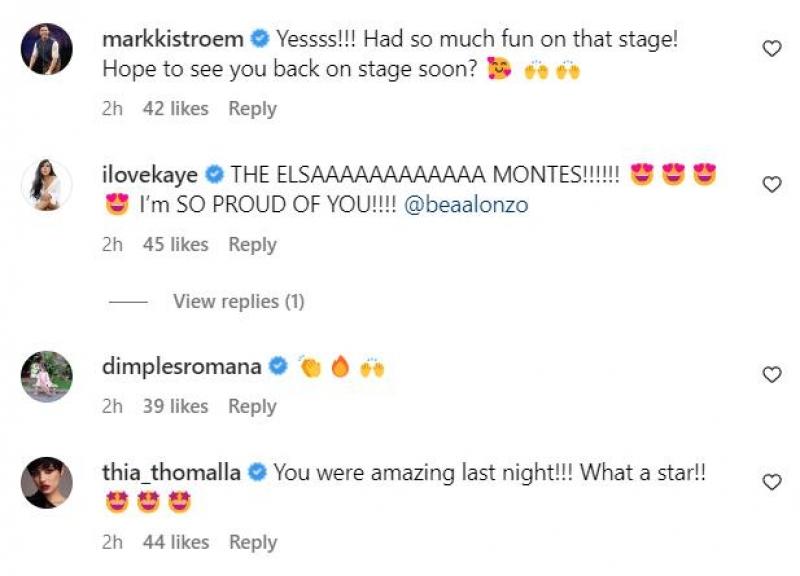Heart thia_thomalla's comment

point(771,482)
